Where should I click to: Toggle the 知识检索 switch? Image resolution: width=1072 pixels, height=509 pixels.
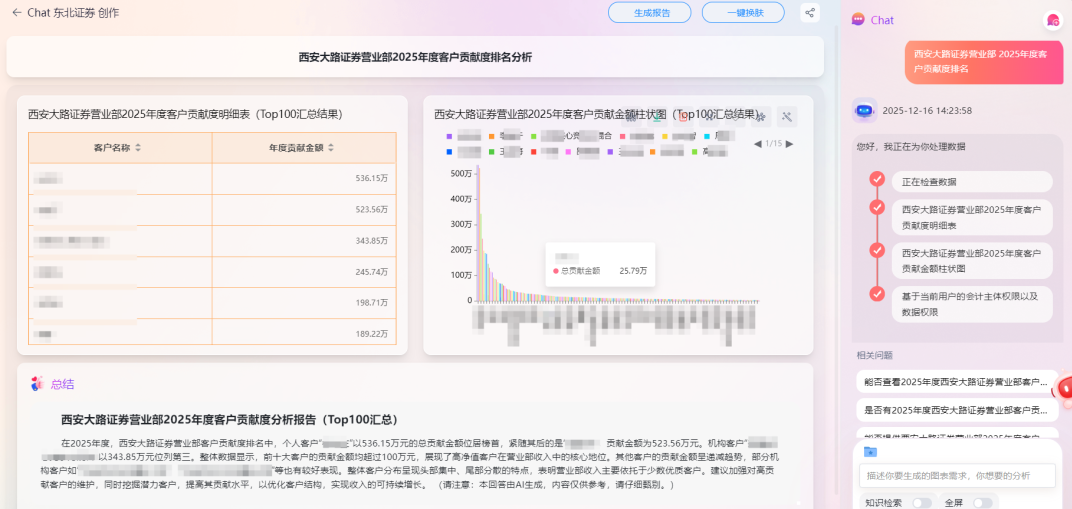click(921, 503)
